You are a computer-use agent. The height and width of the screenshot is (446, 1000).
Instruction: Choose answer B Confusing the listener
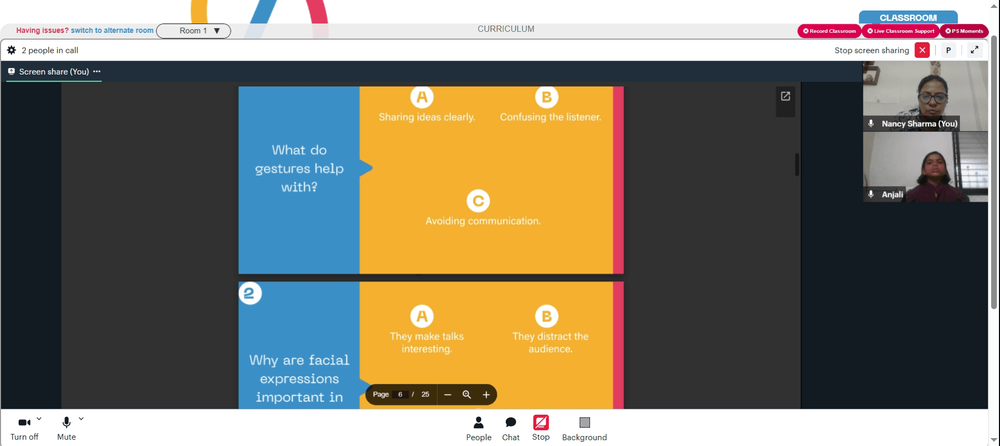coord(550,107)
